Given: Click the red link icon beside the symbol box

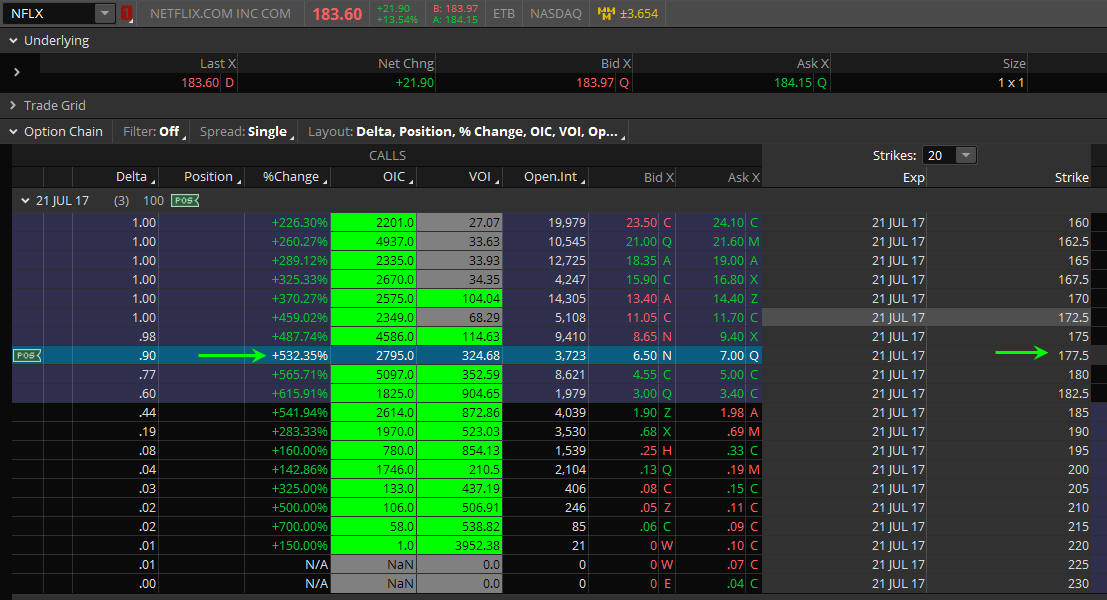Looking at the screenshot, I should [127, 14].
